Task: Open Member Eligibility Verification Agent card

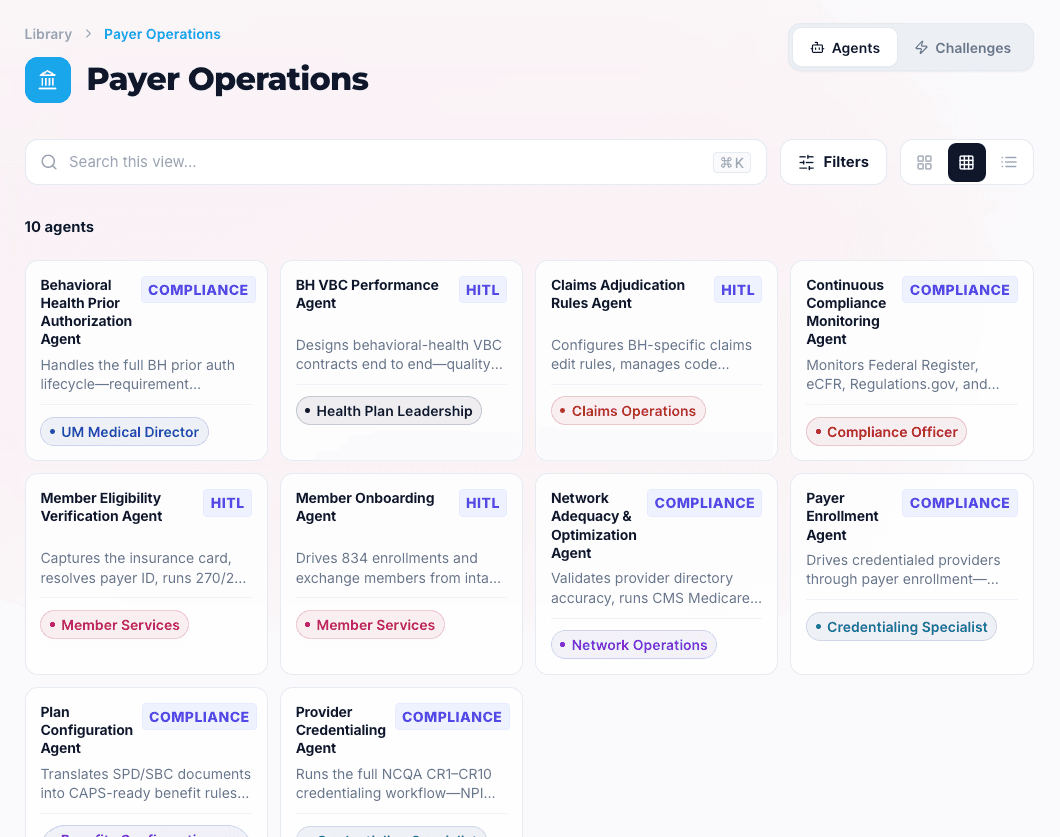Action: point(147,574)
